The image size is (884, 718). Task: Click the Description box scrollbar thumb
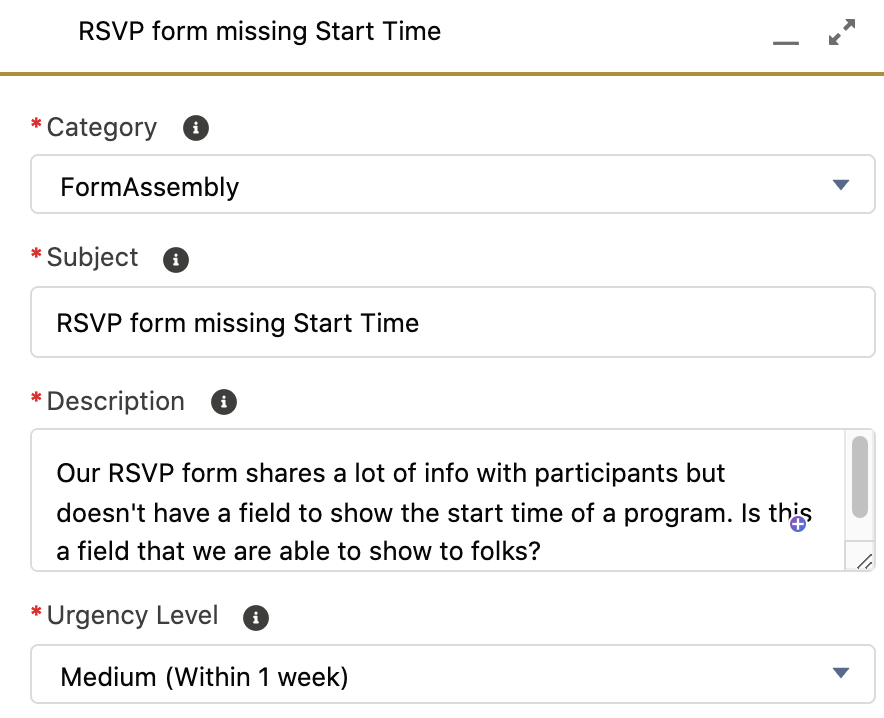(860, 477)
